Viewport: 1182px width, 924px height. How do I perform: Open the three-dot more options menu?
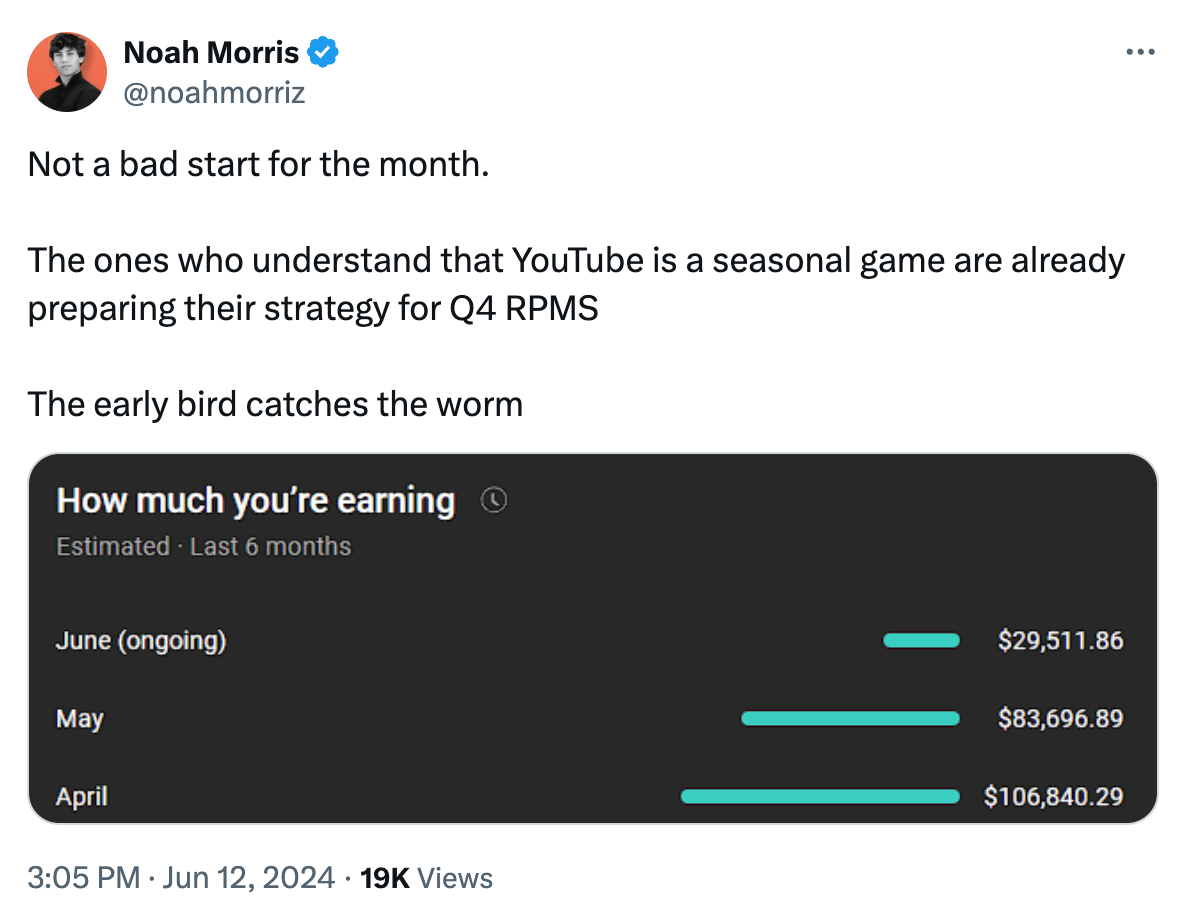[x=1140, y=52]
